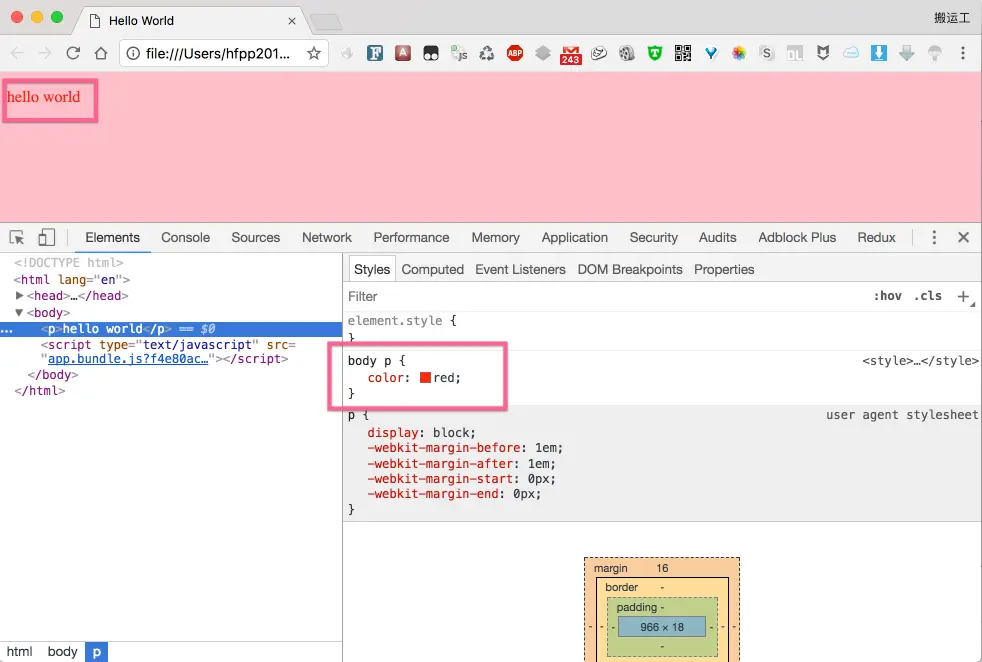Click the forward navigation arrow
982x662 pixels.
(44, 53)
